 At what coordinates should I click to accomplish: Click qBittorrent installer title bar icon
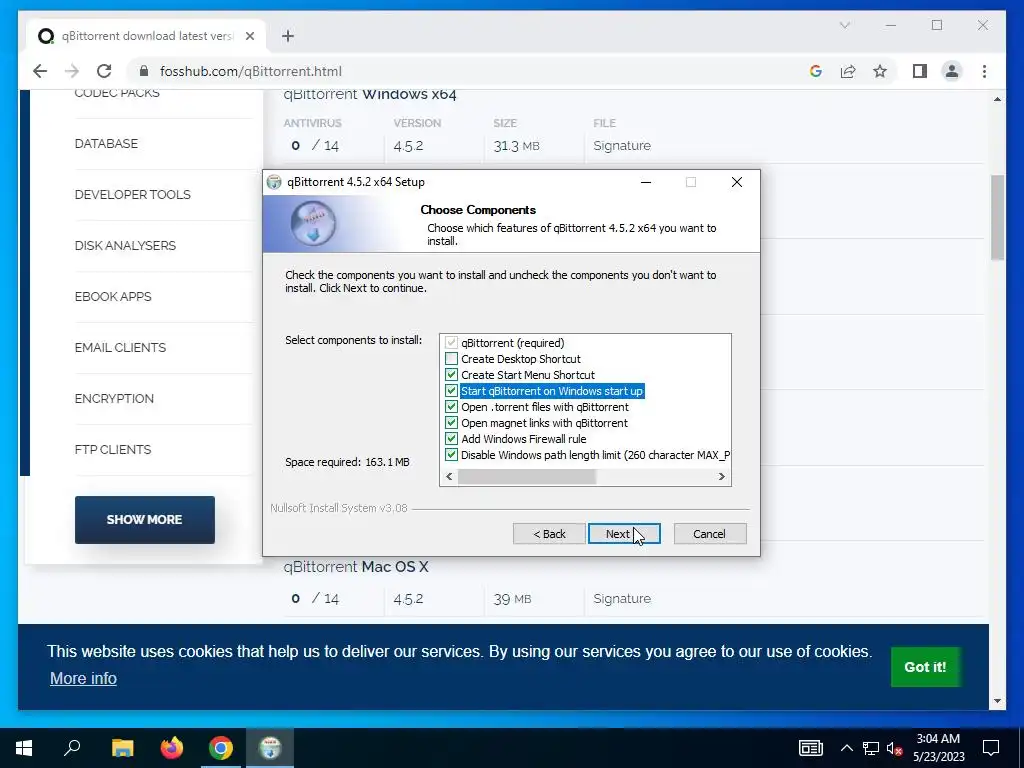point(274,182)
